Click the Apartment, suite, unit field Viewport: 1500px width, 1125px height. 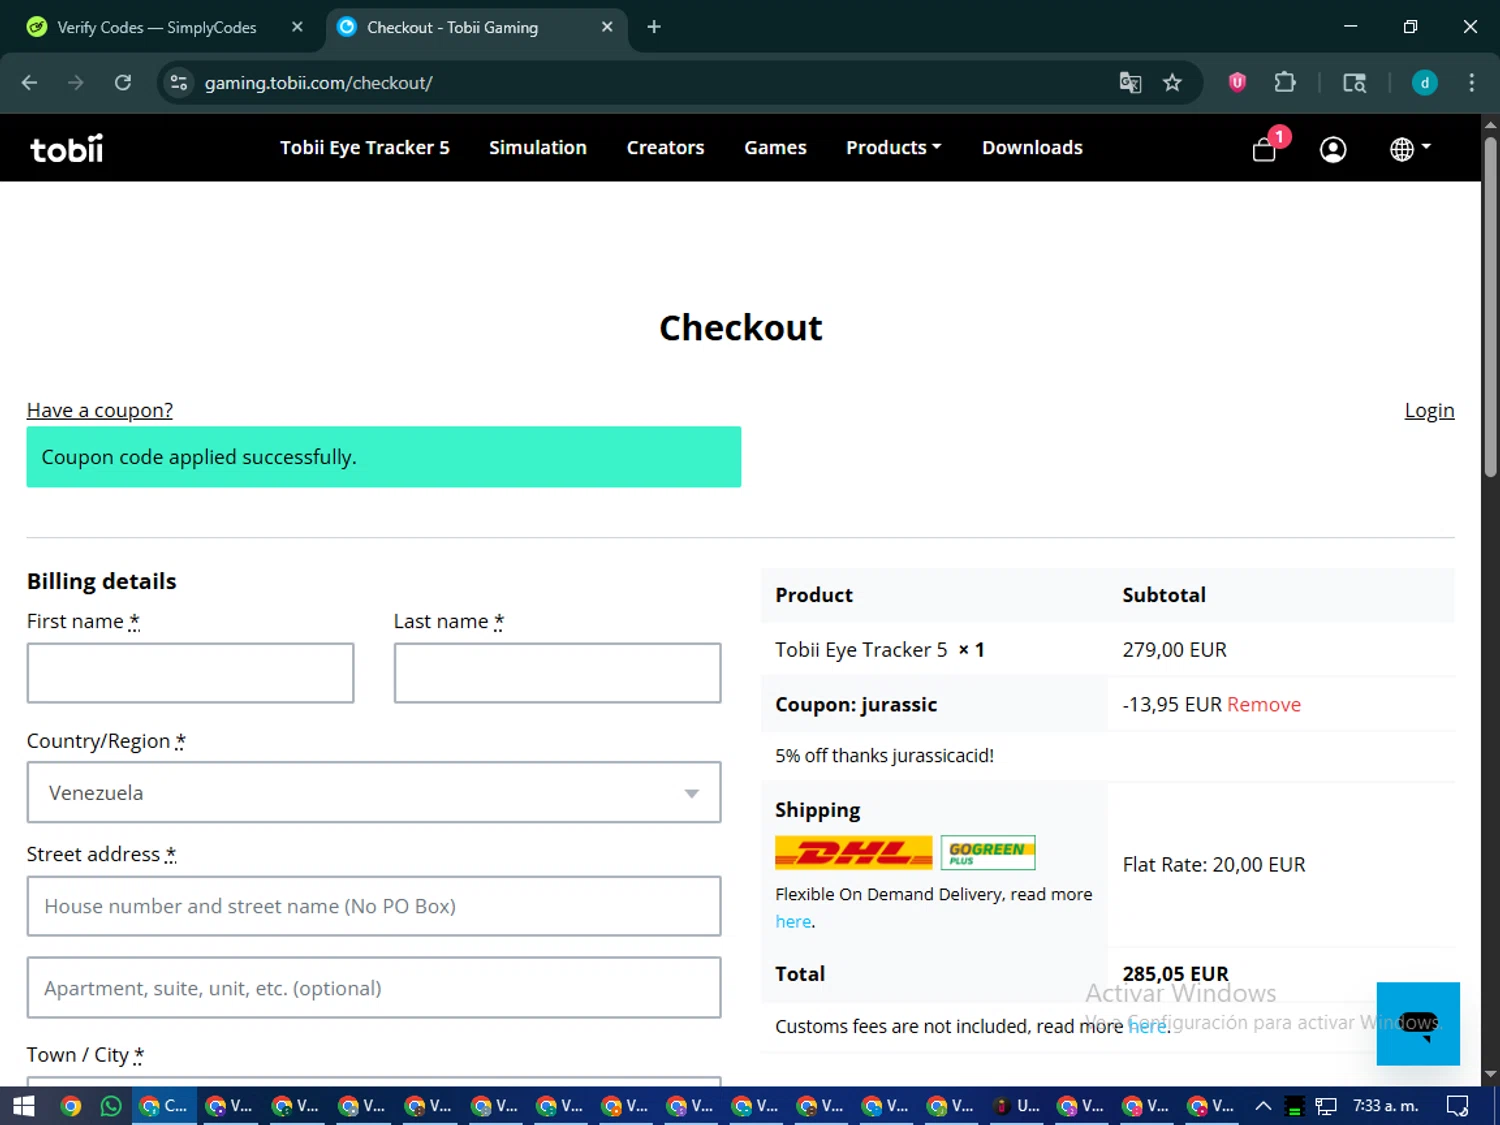tap(374, 988)
